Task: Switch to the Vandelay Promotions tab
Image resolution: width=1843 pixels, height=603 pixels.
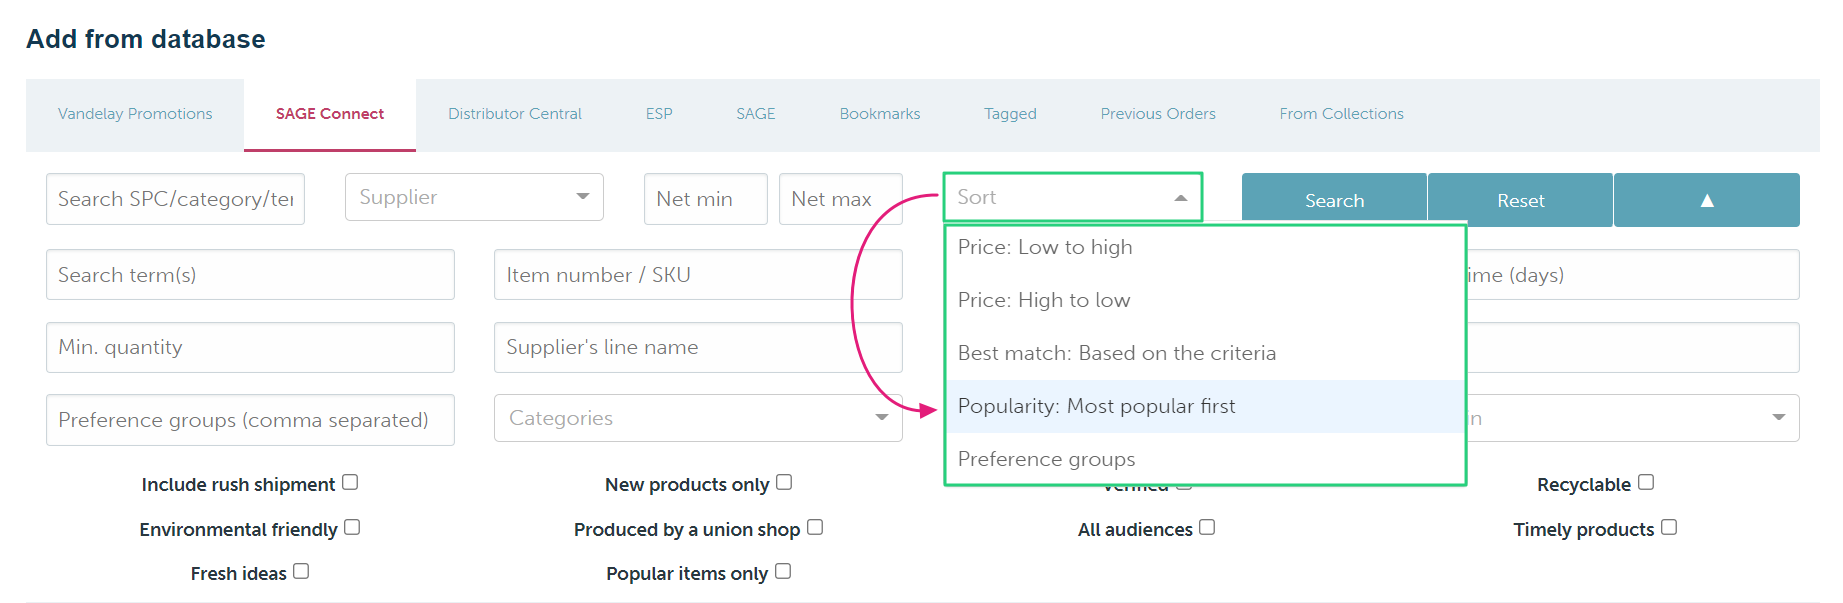Action: click(135, 114)
